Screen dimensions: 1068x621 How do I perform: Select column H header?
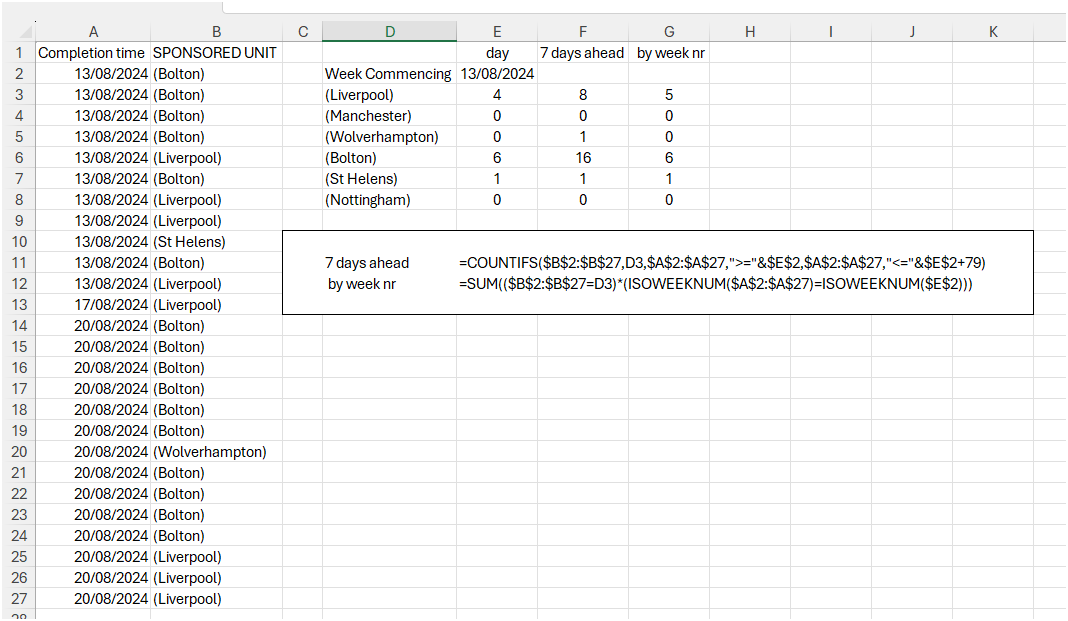[x=750, y=31]
